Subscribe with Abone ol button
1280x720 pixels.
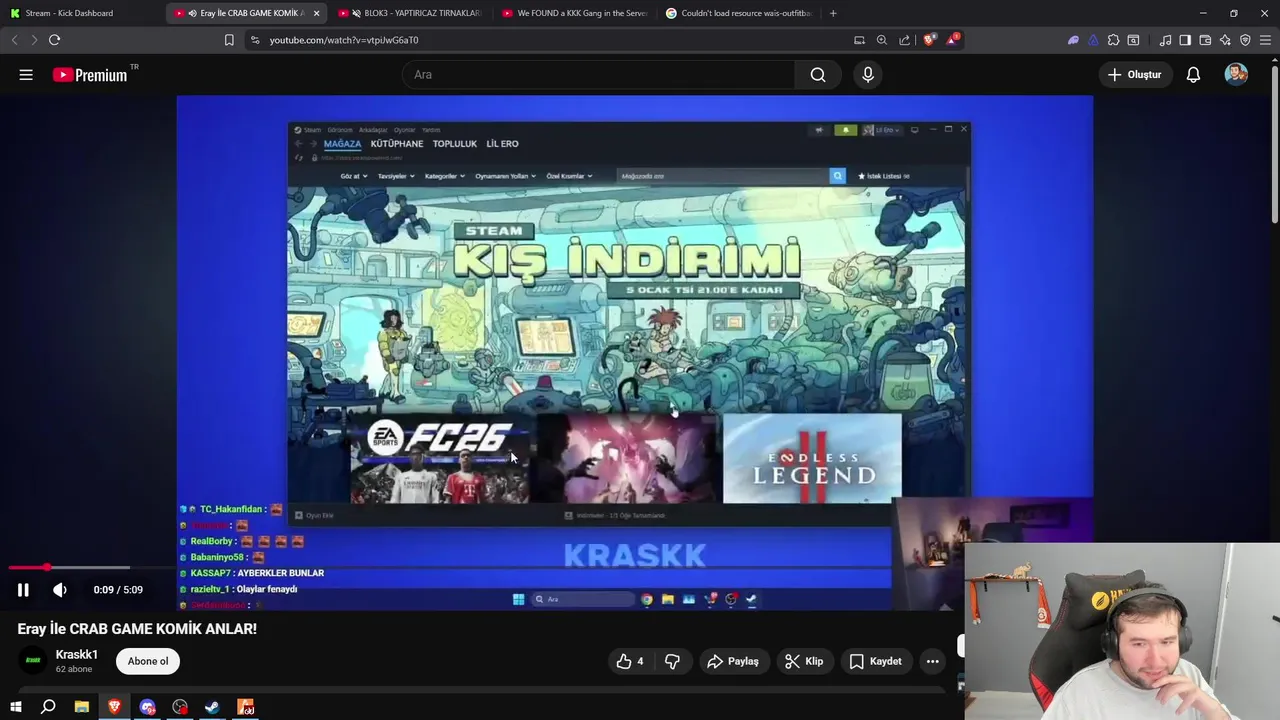(148, 661)
